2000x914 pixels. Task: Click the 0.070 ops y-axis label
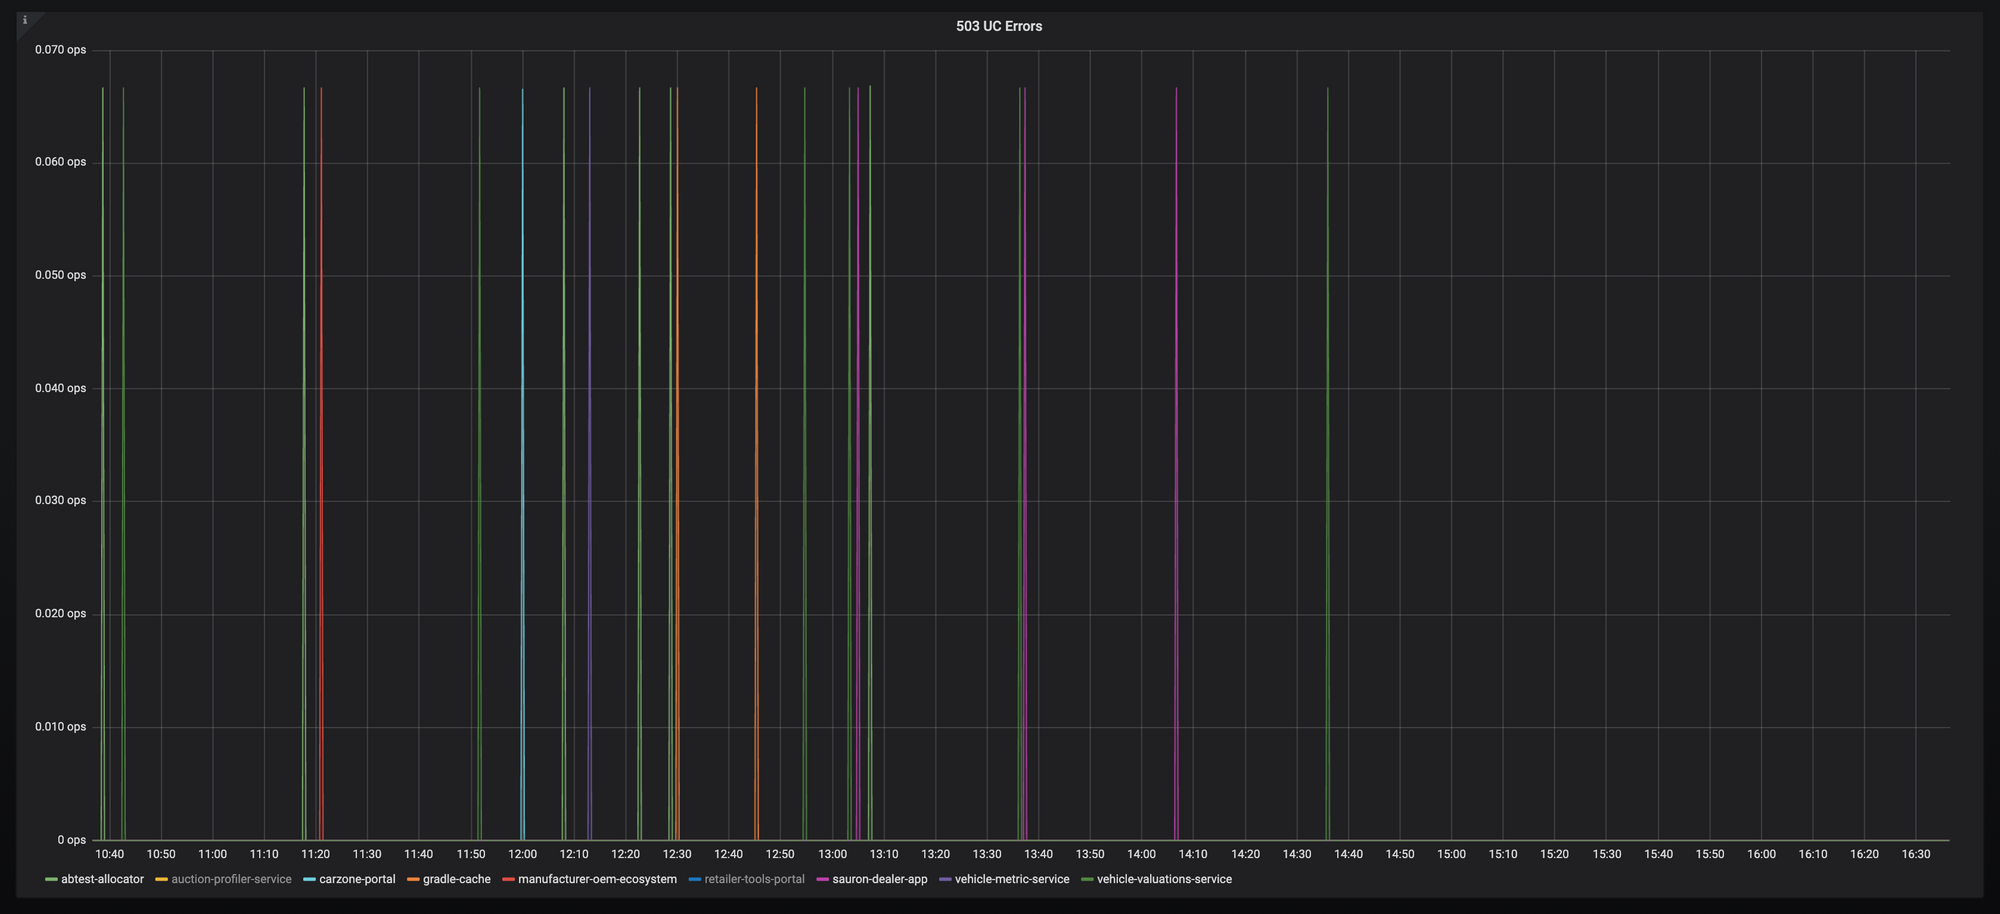click(x=60, y=50)
